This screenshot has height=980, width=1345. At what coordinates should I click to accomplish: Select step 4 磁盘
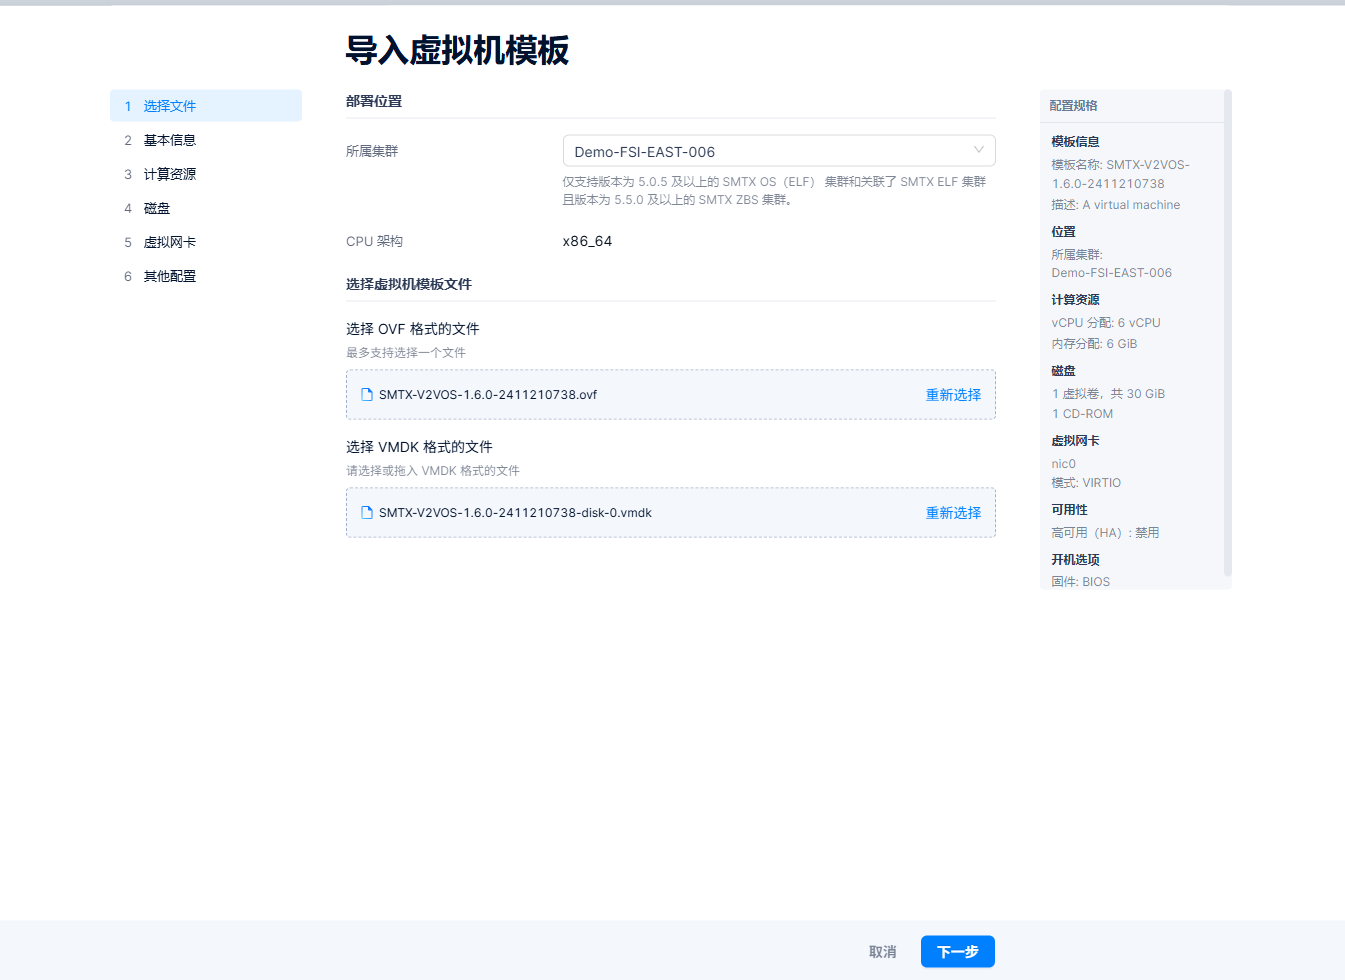[x=157, y=208]
